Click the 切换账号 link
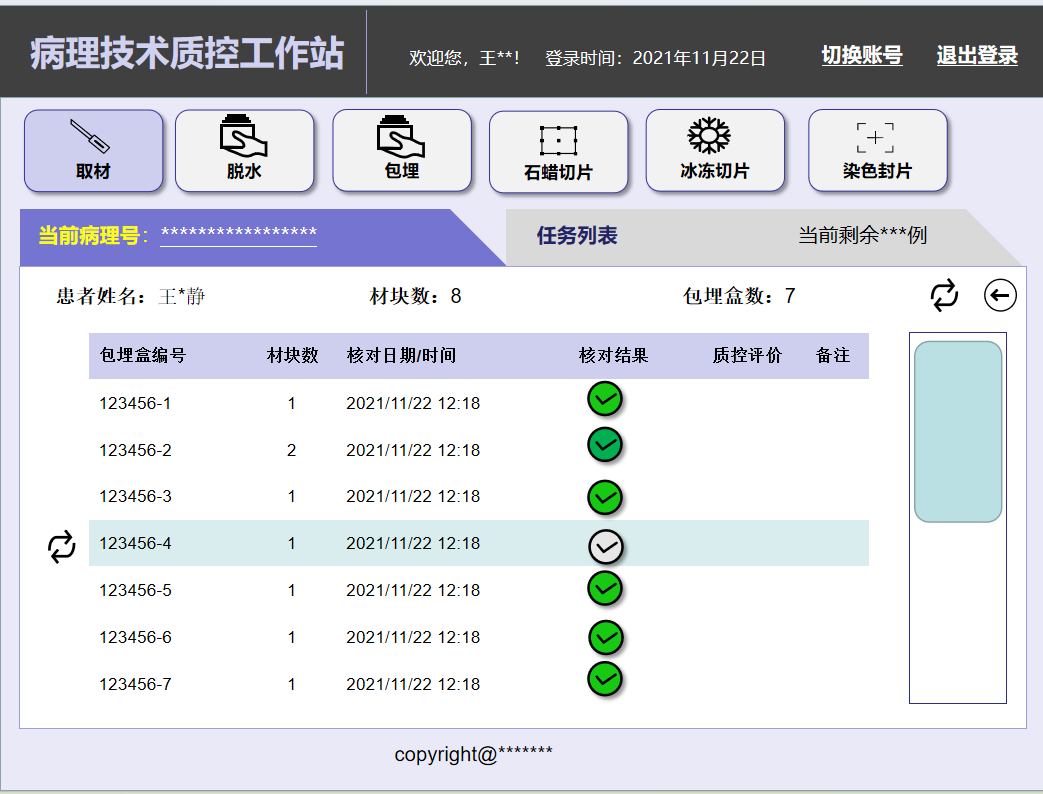Image resolution: width=1043 pixels, height=794 pixels. coord(861,56)
